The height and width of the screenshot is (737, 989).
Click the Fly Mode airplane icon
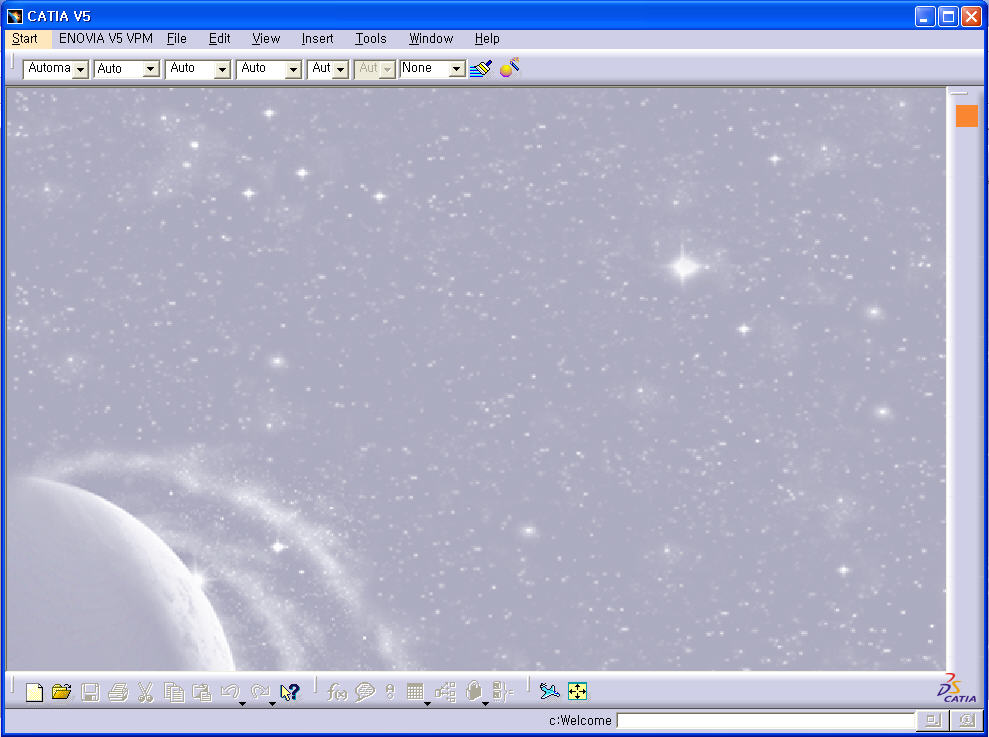click(x=549, y=692)
